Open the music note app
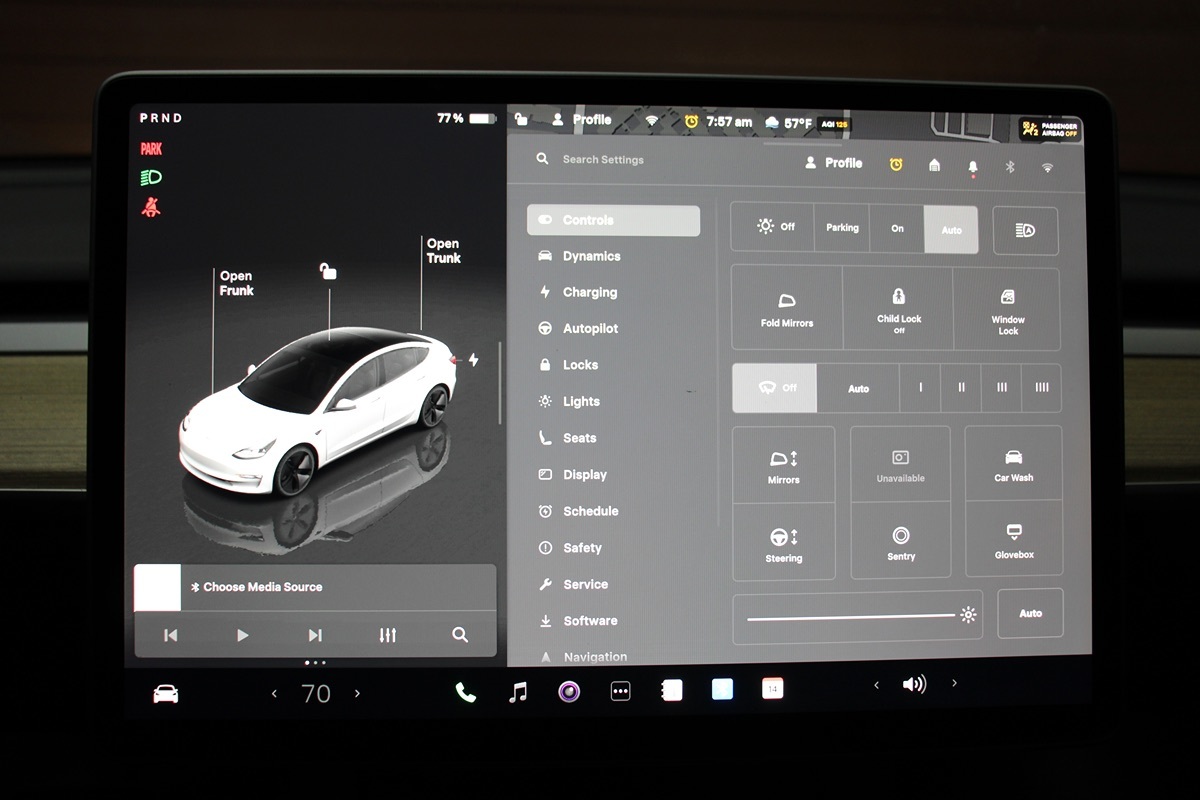Viewport: 1200px width, 800px height. 518,691
